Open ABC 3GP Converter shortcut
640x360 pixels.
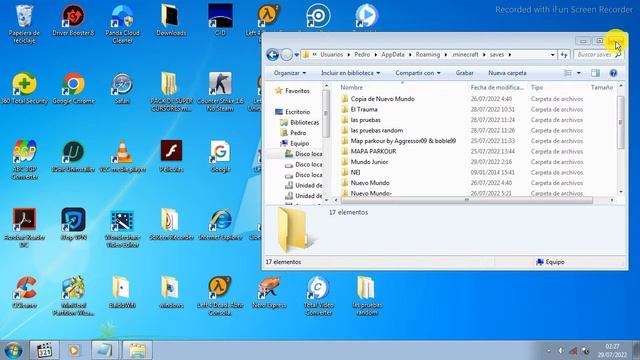pos(24,160)
